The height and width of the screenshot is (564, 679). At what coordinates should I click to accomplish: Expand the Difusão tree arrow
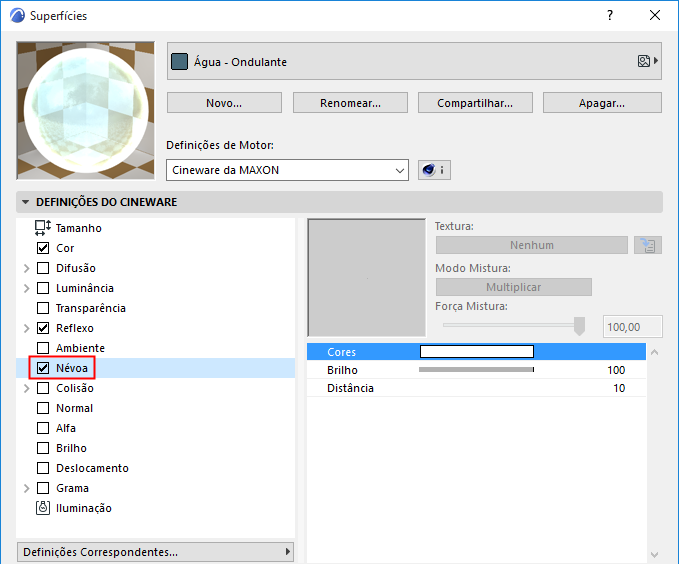tap(26, 268)
